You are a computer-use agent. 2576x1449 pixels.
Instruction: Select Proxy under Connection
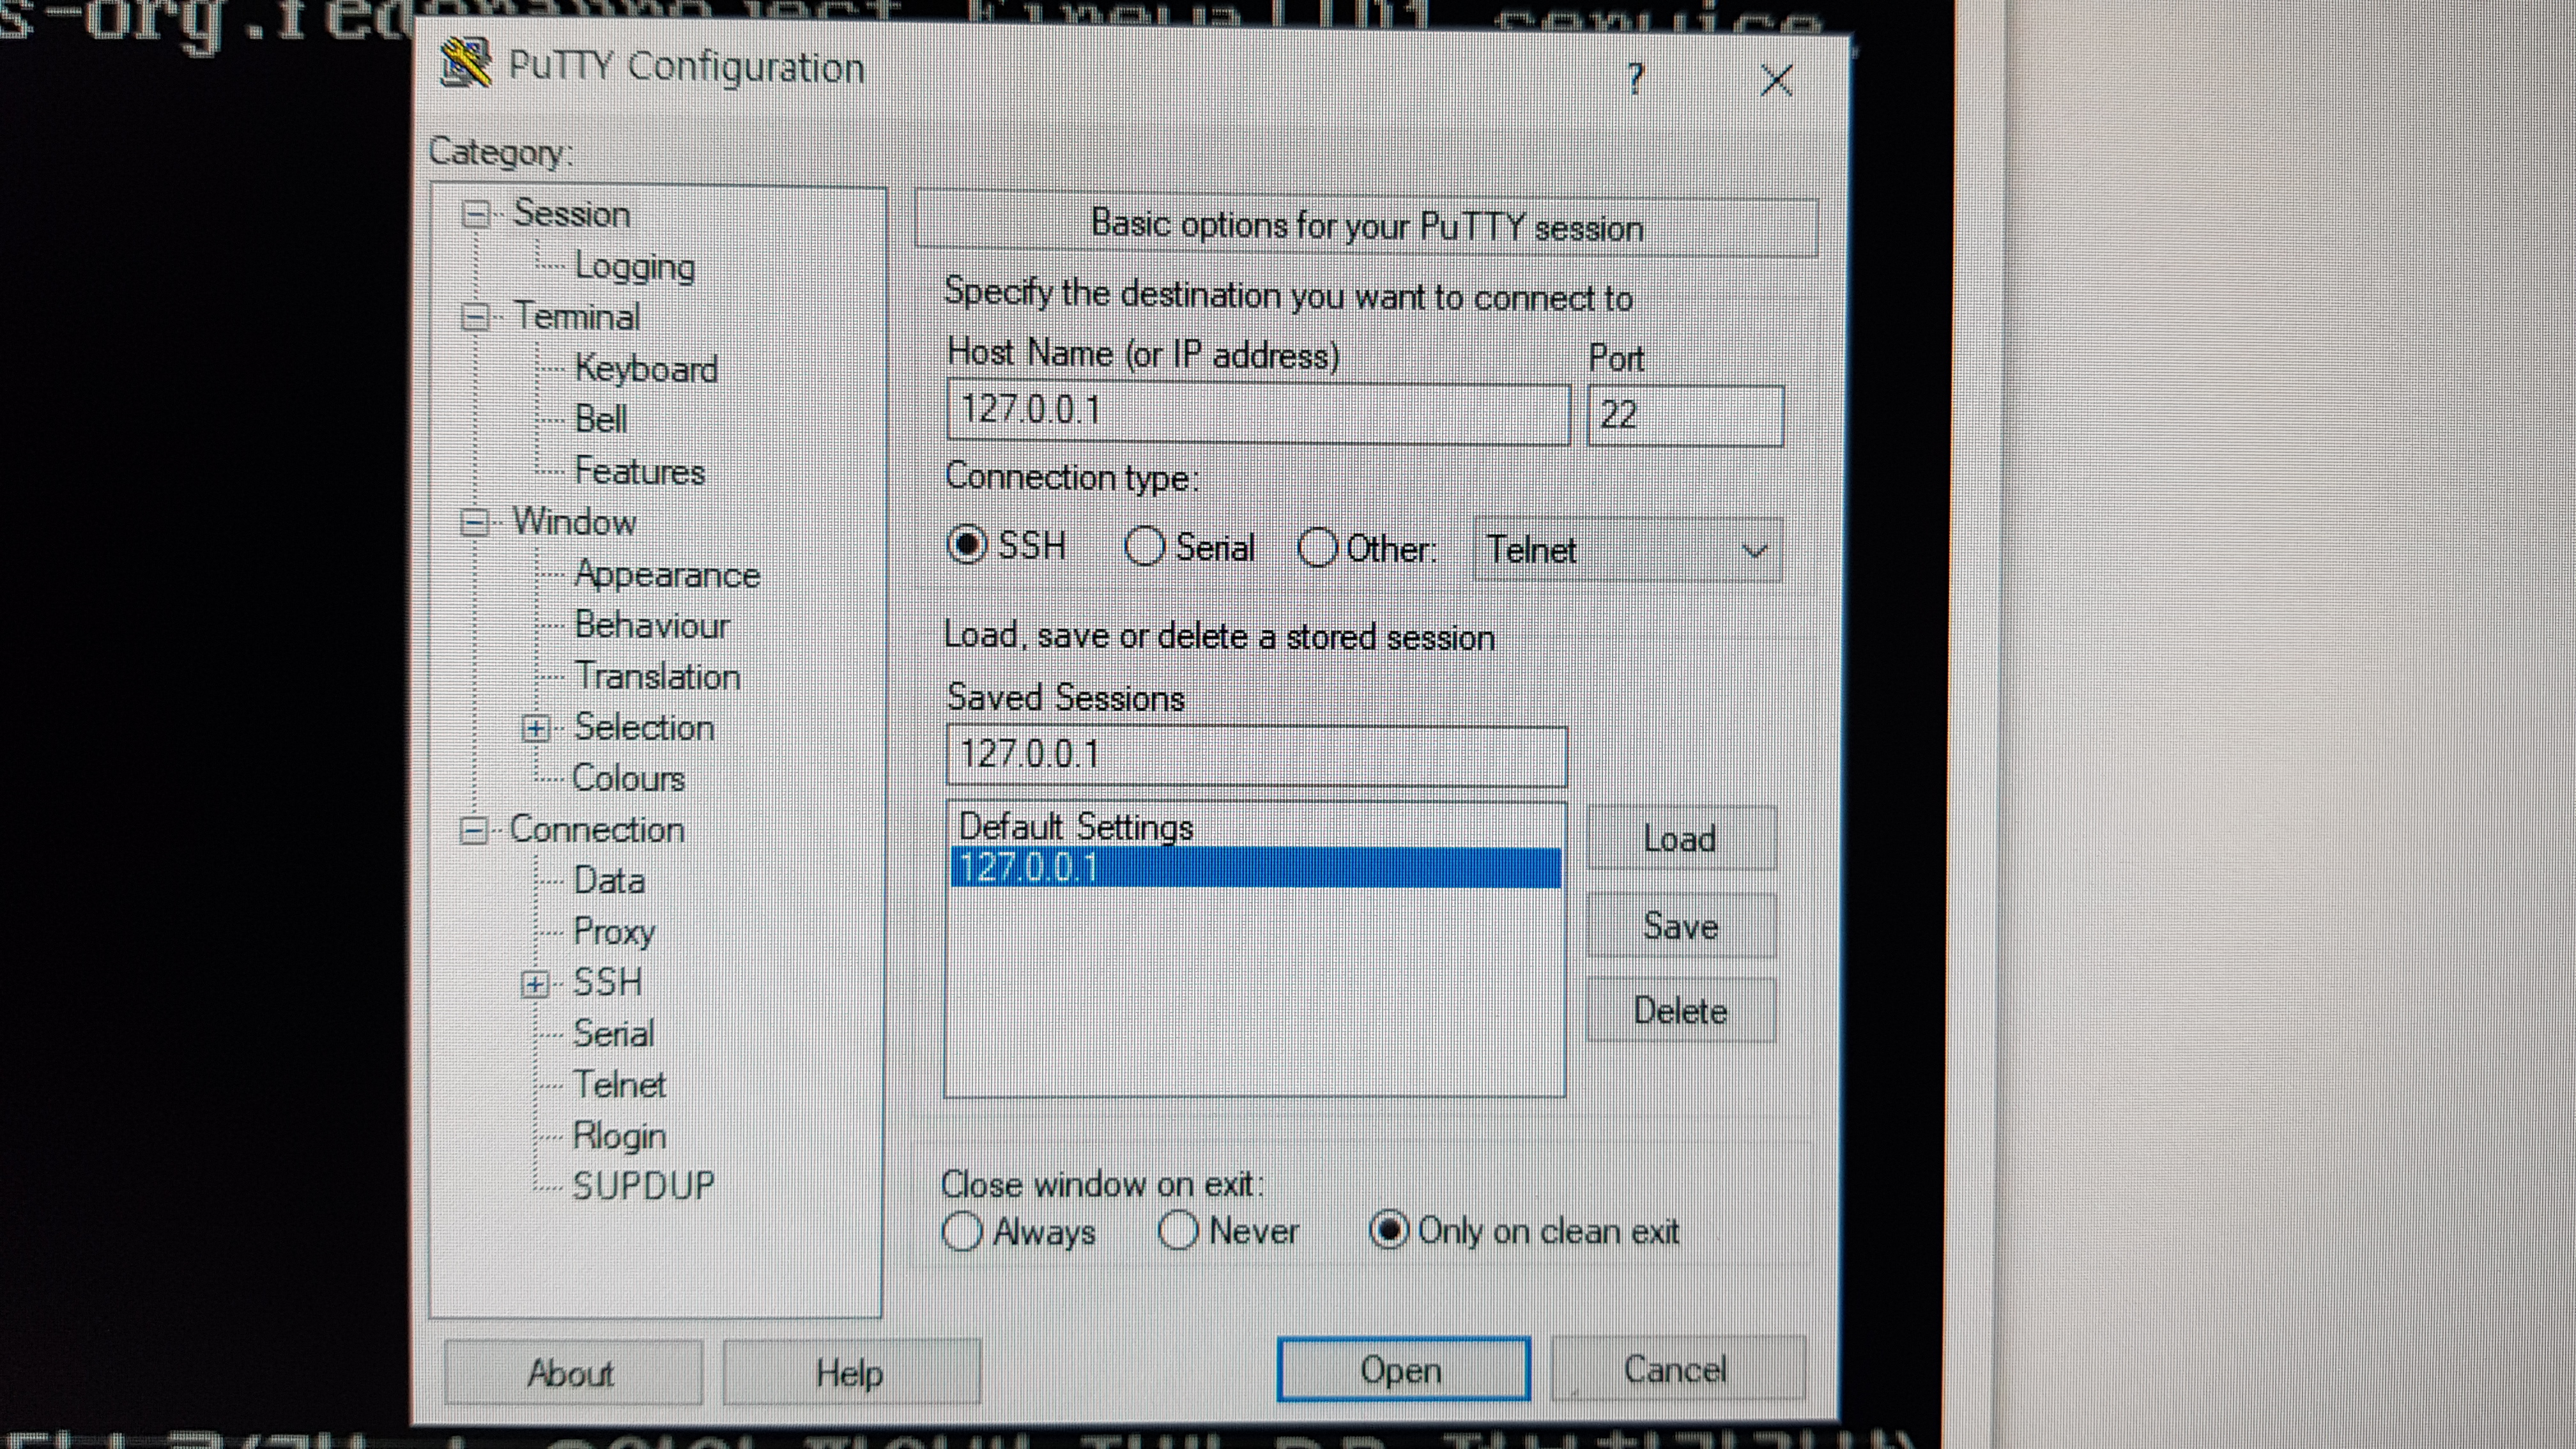pos(613,932)
